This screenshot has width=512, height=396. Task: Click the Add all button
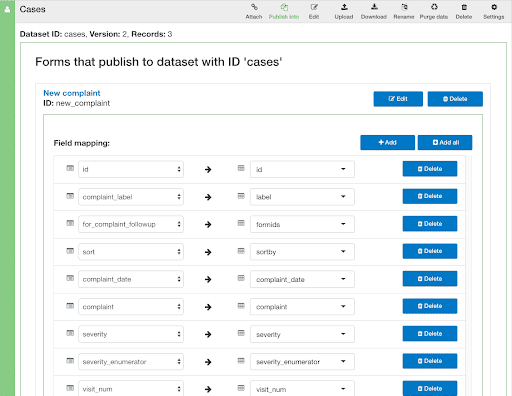[445, 143]
